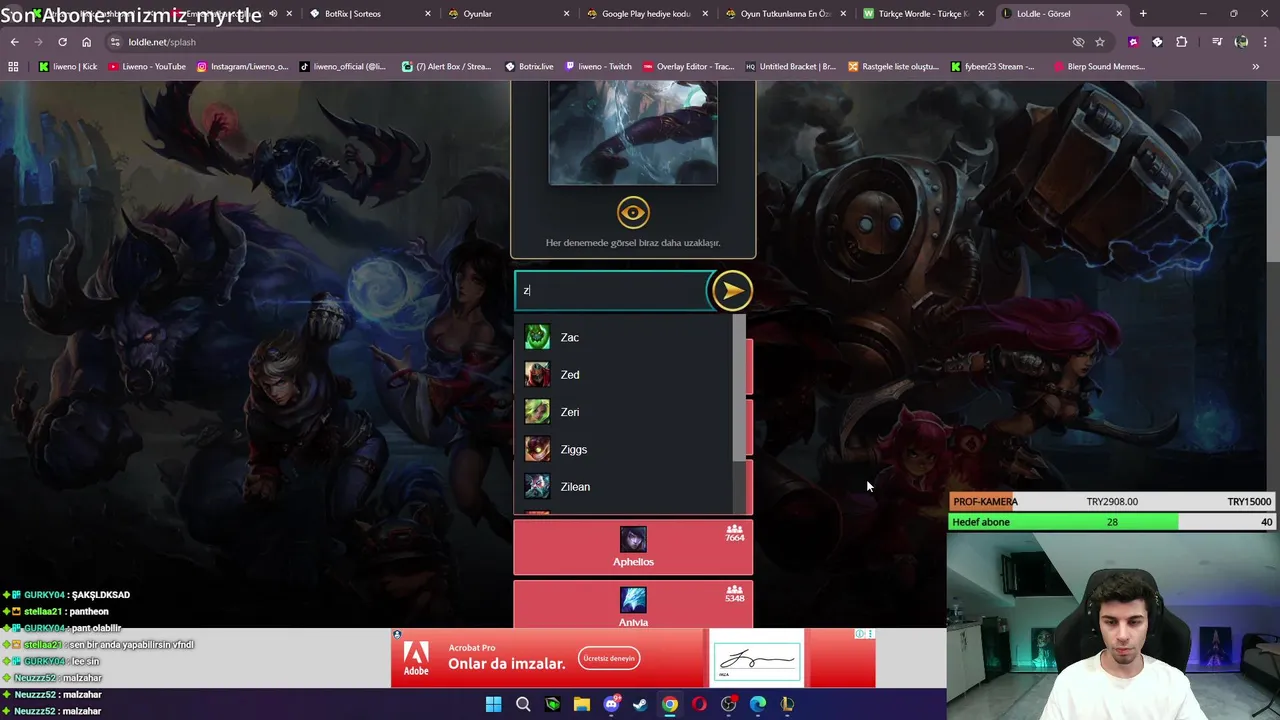The height and width of the screenshot is (720, 1280).
Task: Choose Zilean from the champion list
Action: coord(624,487)
